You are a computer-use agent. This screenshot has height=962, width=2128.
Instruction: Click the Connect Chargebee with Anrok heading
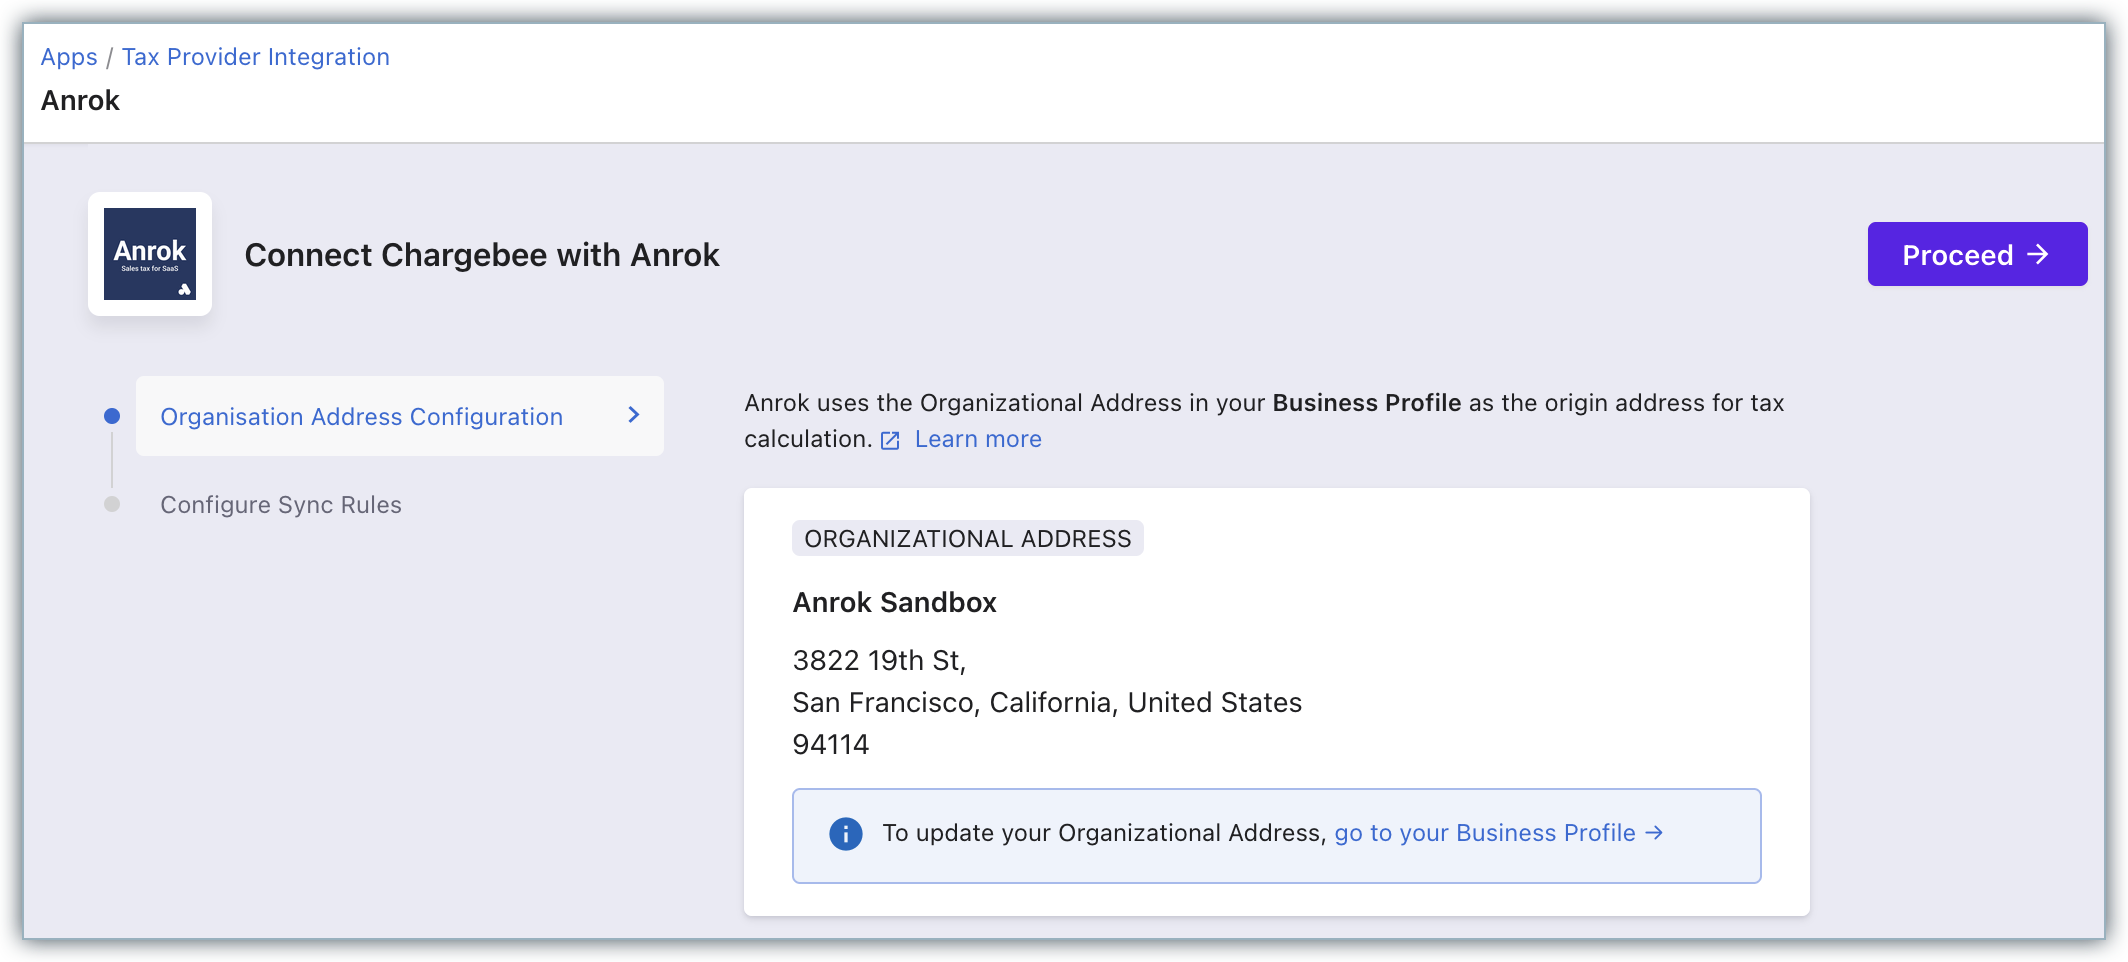481,255
